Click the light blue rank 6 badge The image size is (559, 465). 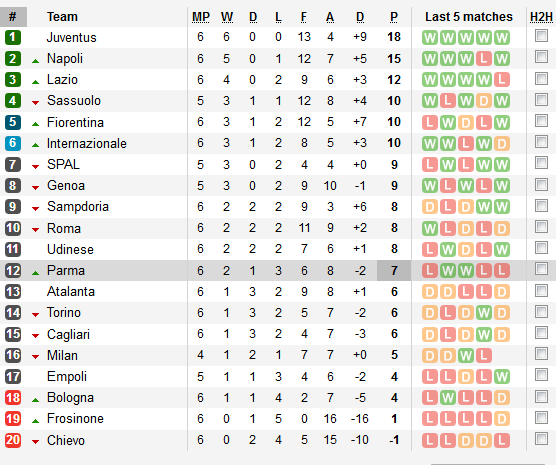coord(13,143)
